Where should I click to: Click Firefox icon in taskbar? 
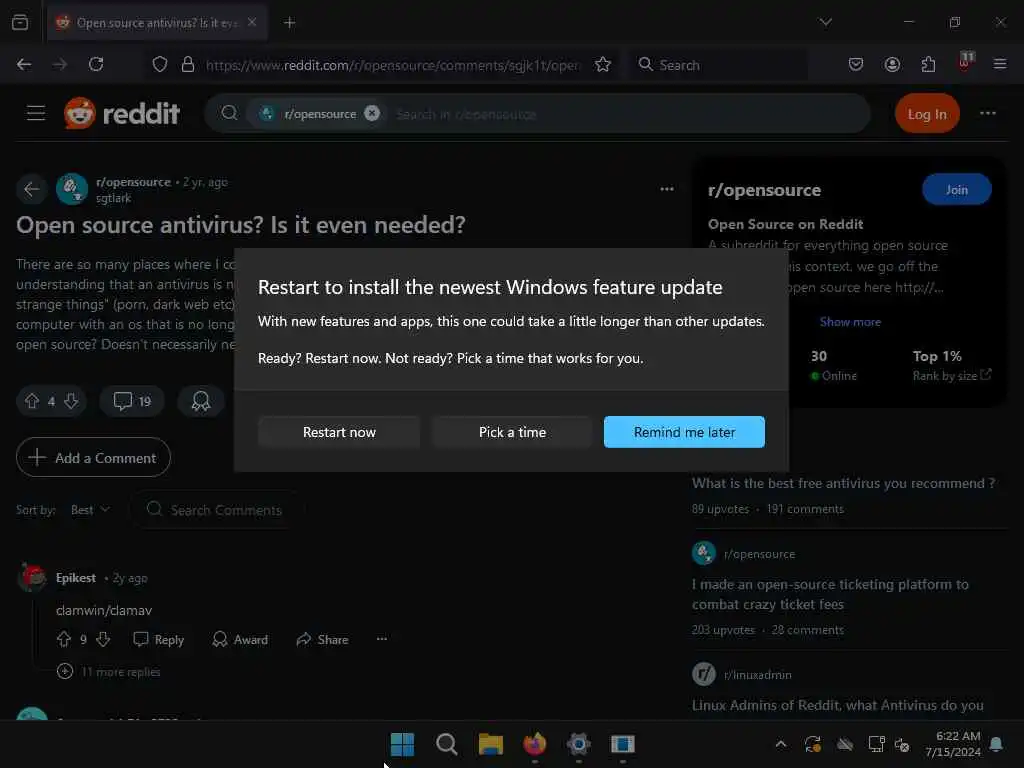535,744
